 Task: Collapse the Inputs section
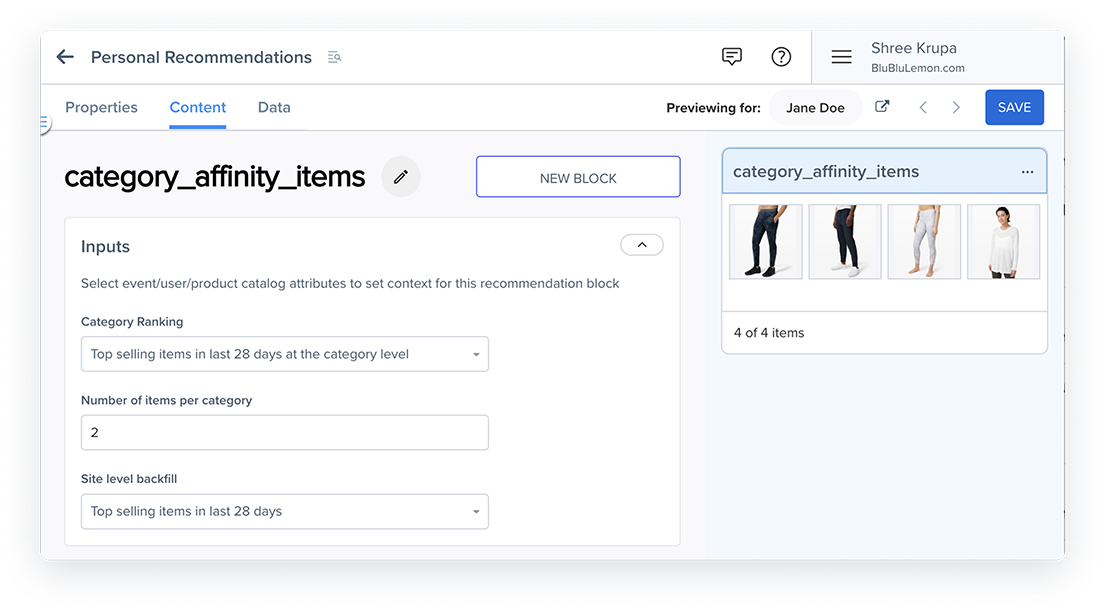pyautogui.click(x=641, y=245)
